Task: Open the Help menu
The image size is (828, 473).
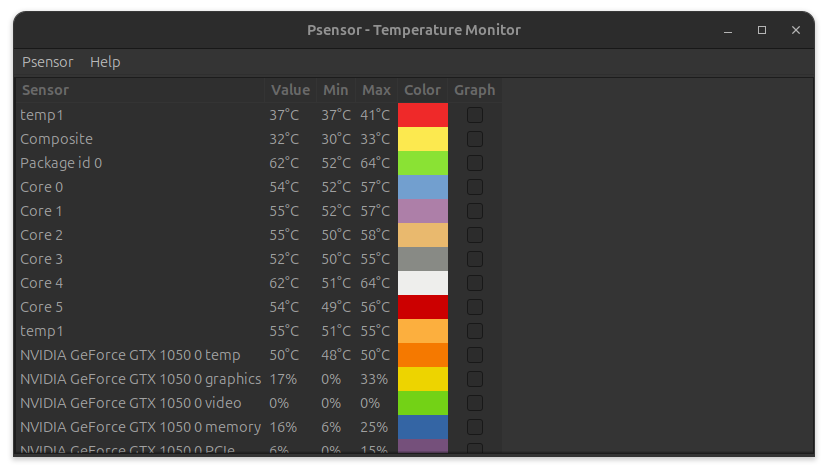Action: 105,62
